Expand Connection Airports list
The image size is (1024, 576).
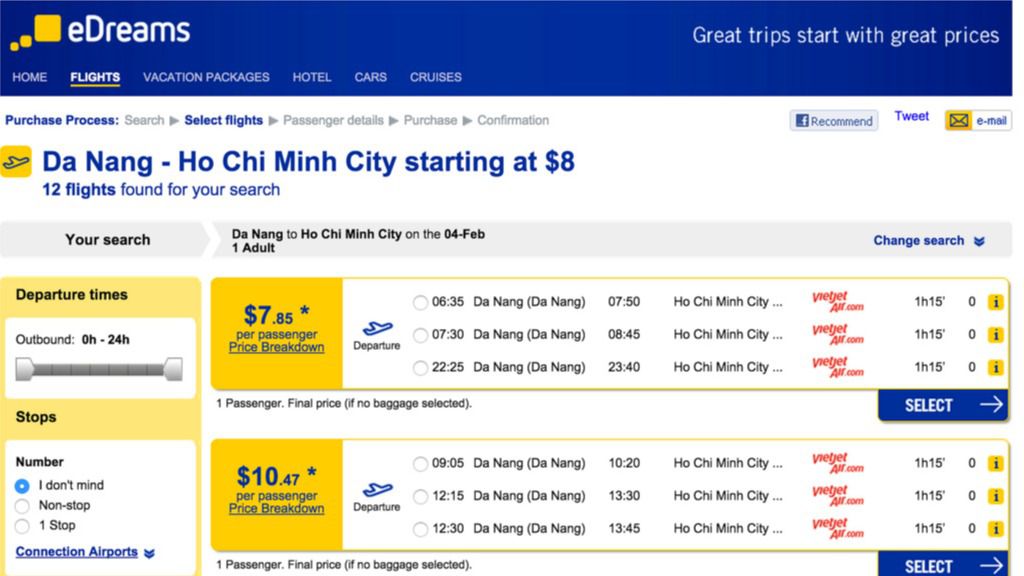(x=85, y=552)
